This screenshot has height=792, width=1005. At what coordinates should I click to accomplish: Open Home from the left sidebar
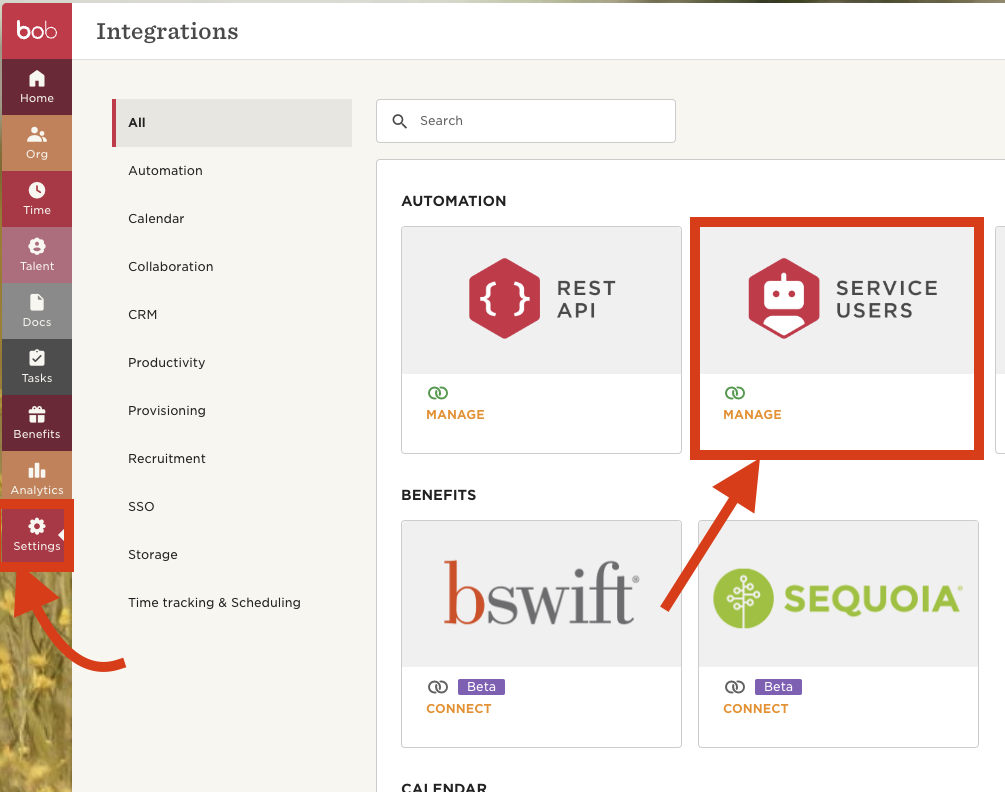(37, 87)
